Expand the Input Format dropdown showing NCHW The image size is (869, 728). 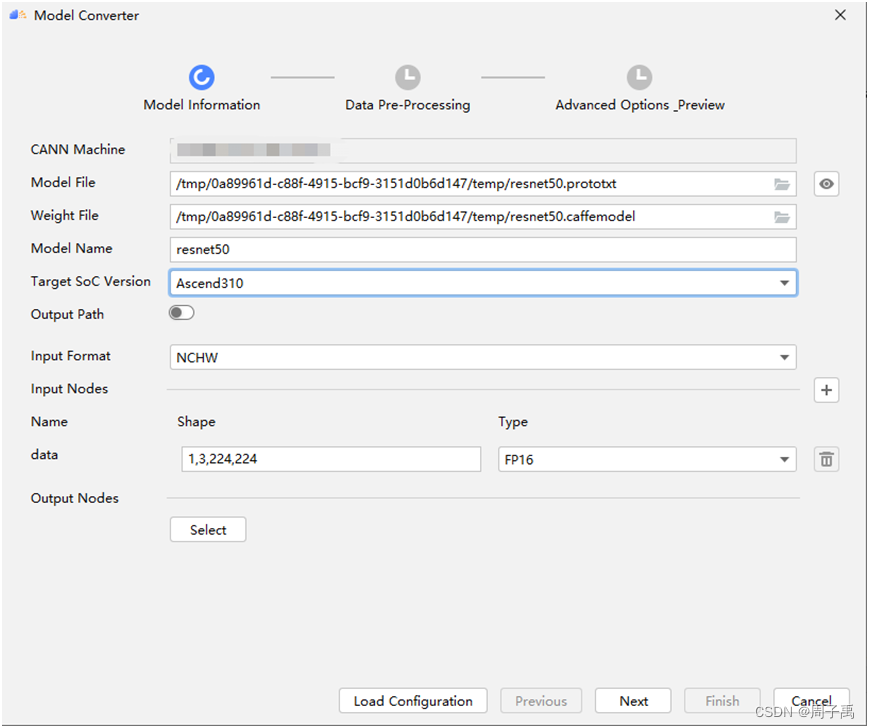click(x=784, y=356)
